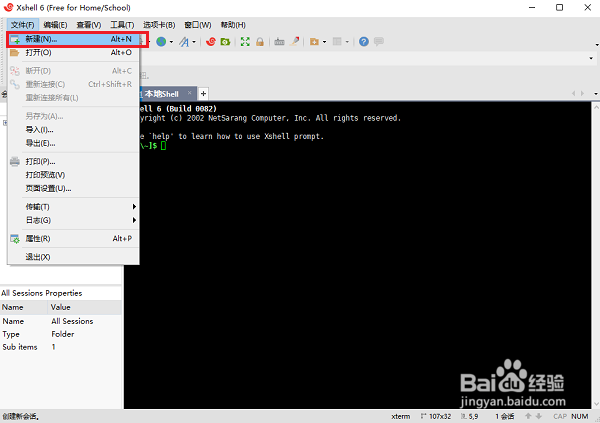Viewport: 600px width, 423px height.
Task: Add a new tab with the plus button
Action: point(204,93)
